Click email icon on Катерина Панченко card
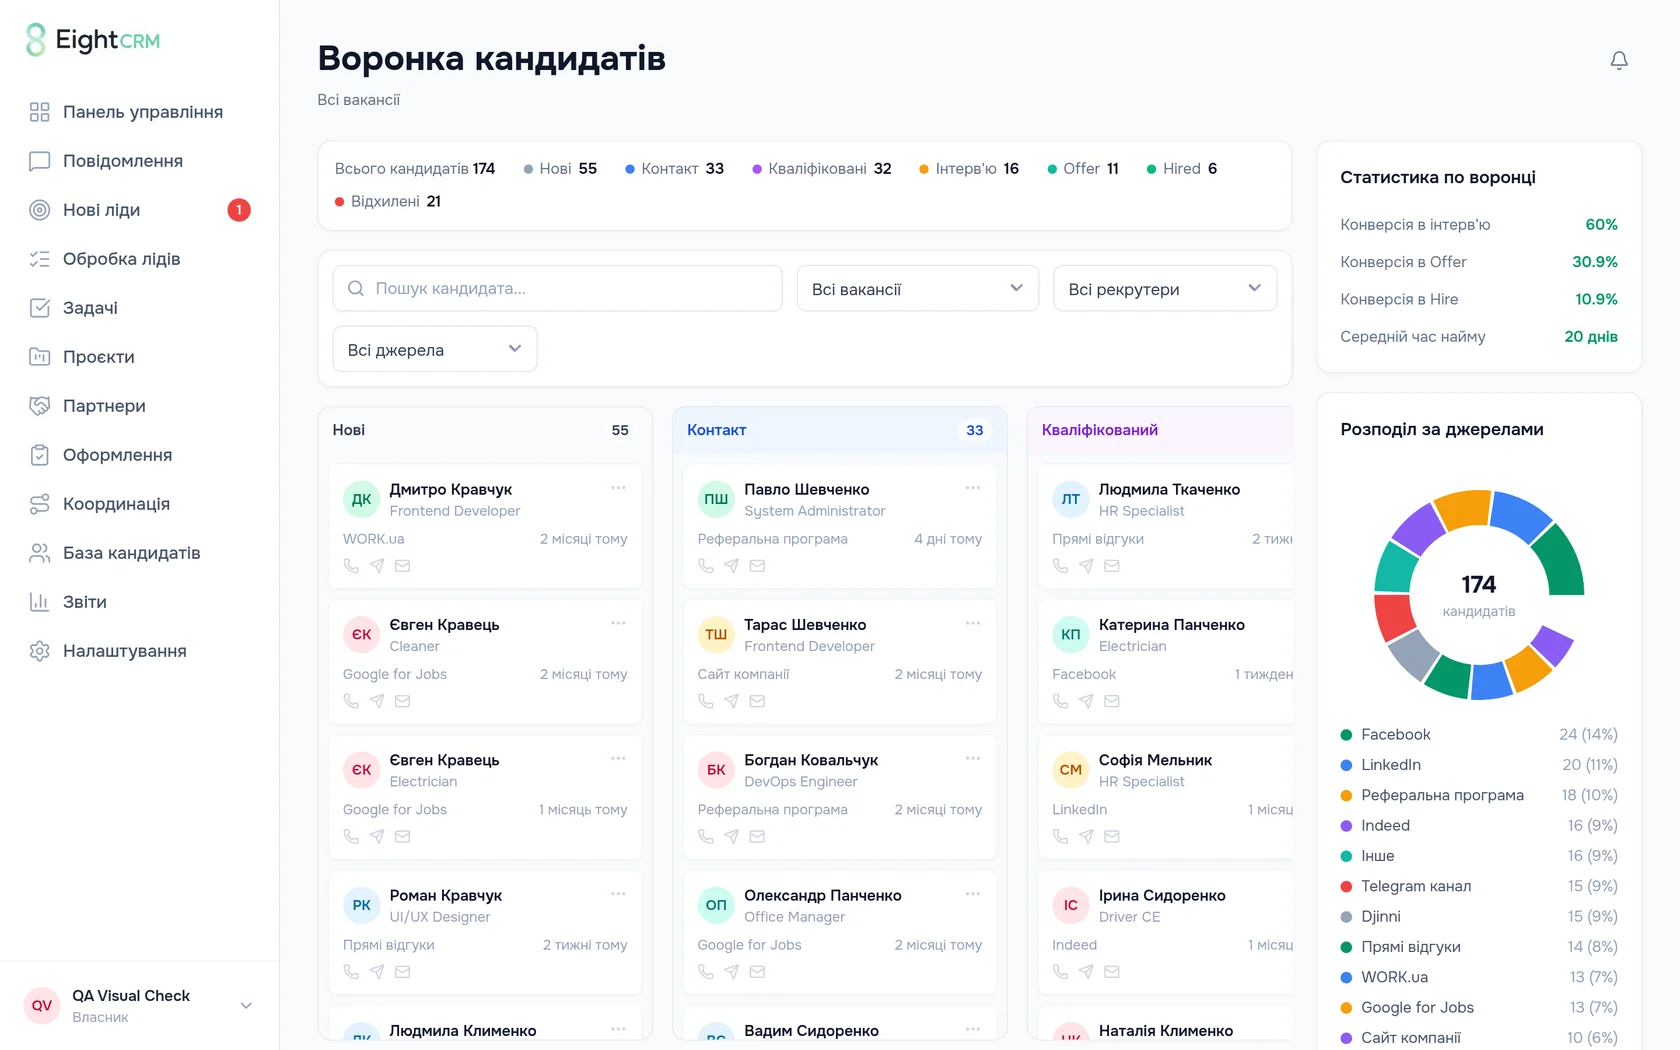The image size is (1680, 1050). [1112, 701]
